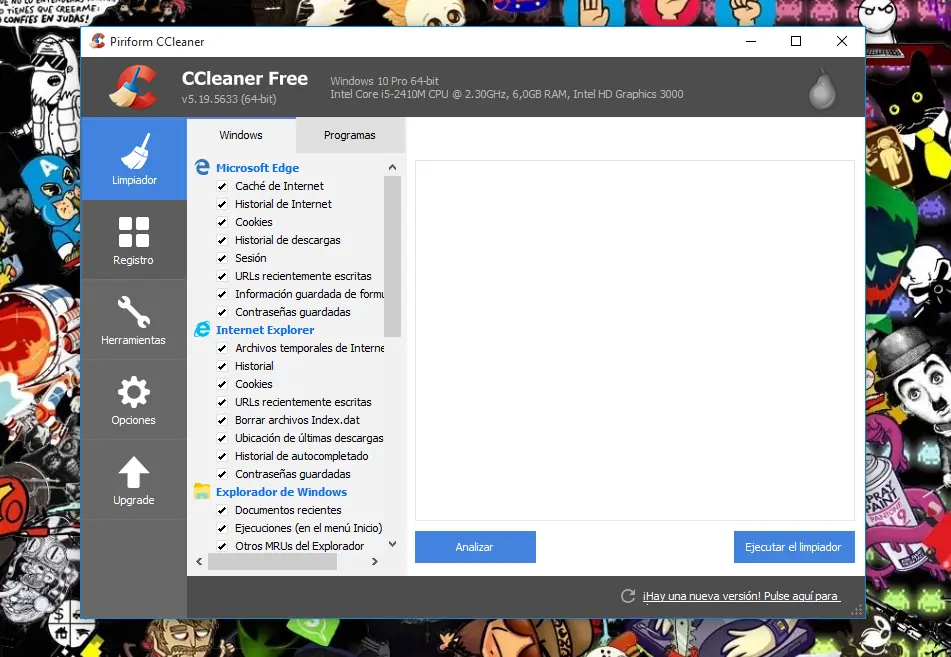
Task: Click Edge URLs recientemente escritas label
Action: (x=303, y=276)
